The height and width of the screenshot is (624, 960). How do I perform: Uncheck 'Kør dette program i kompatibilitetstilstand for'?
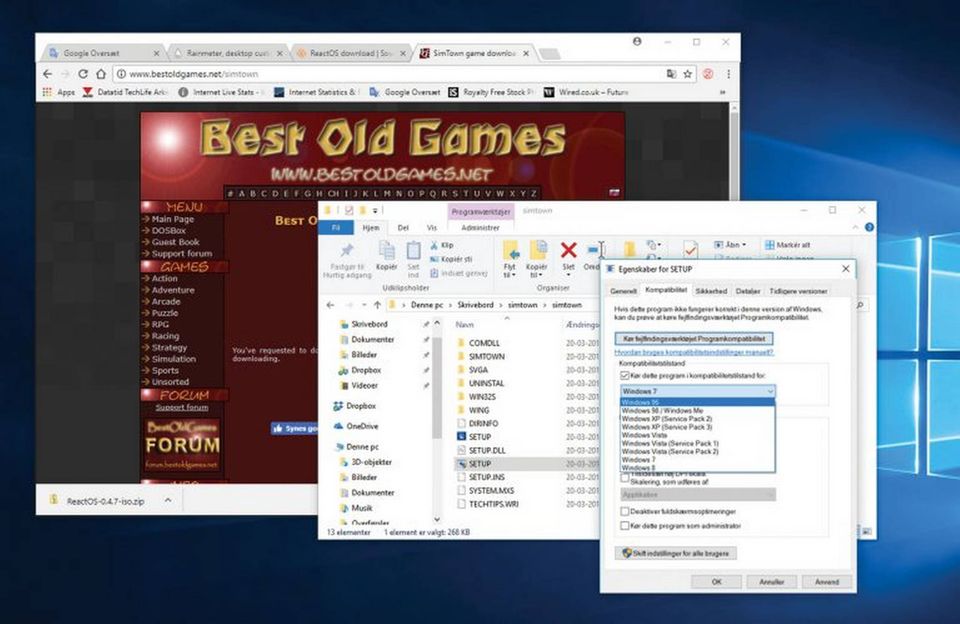(624, 375)
